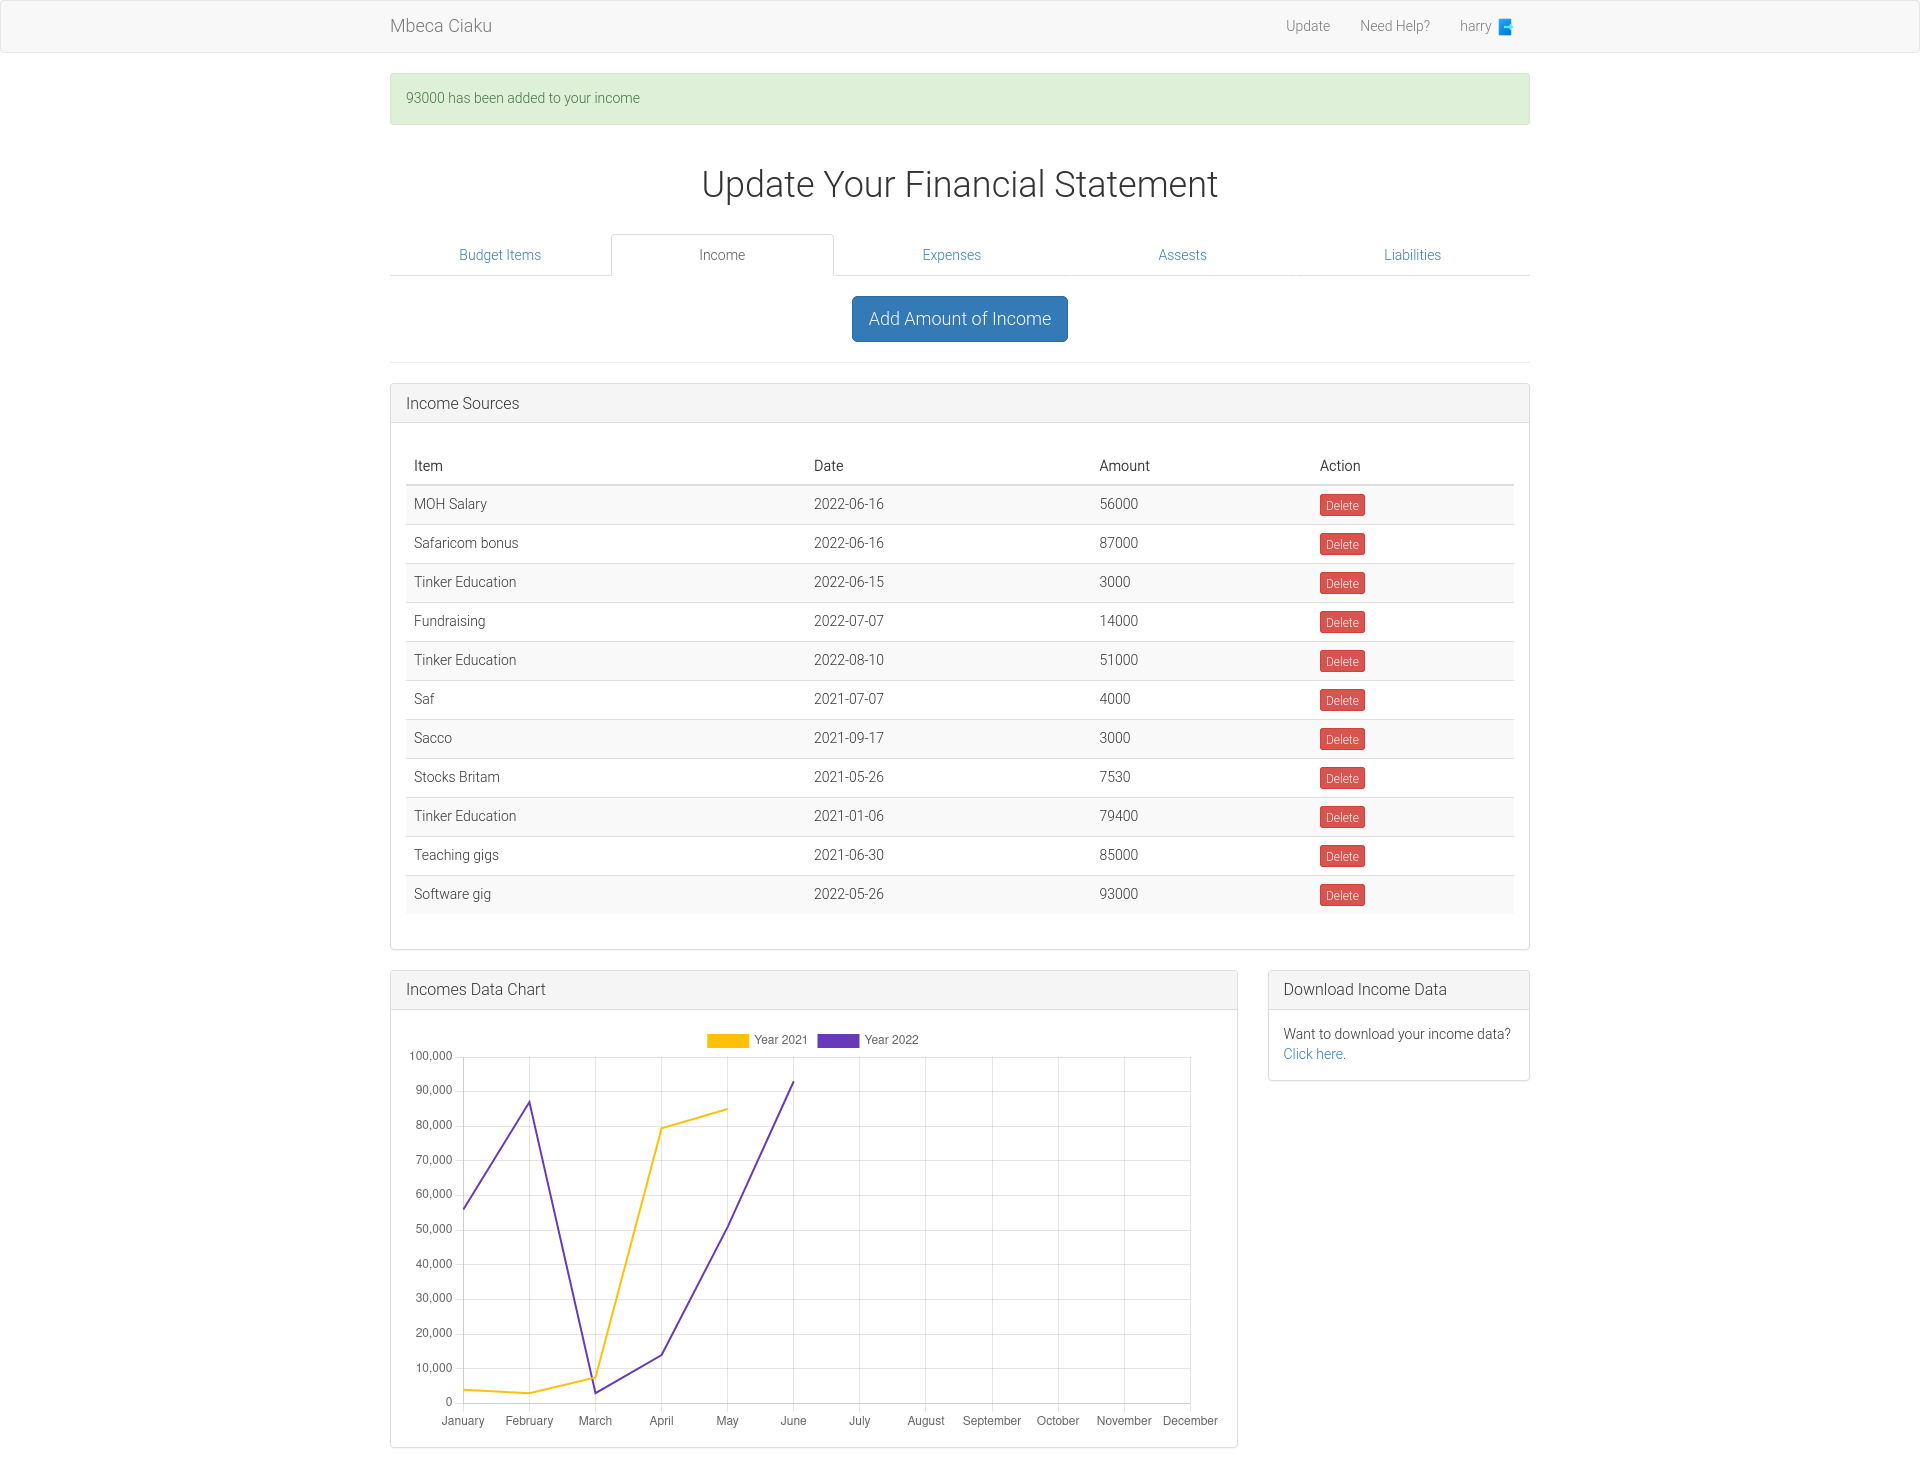Open the Assests tab

coord(1182,255)
